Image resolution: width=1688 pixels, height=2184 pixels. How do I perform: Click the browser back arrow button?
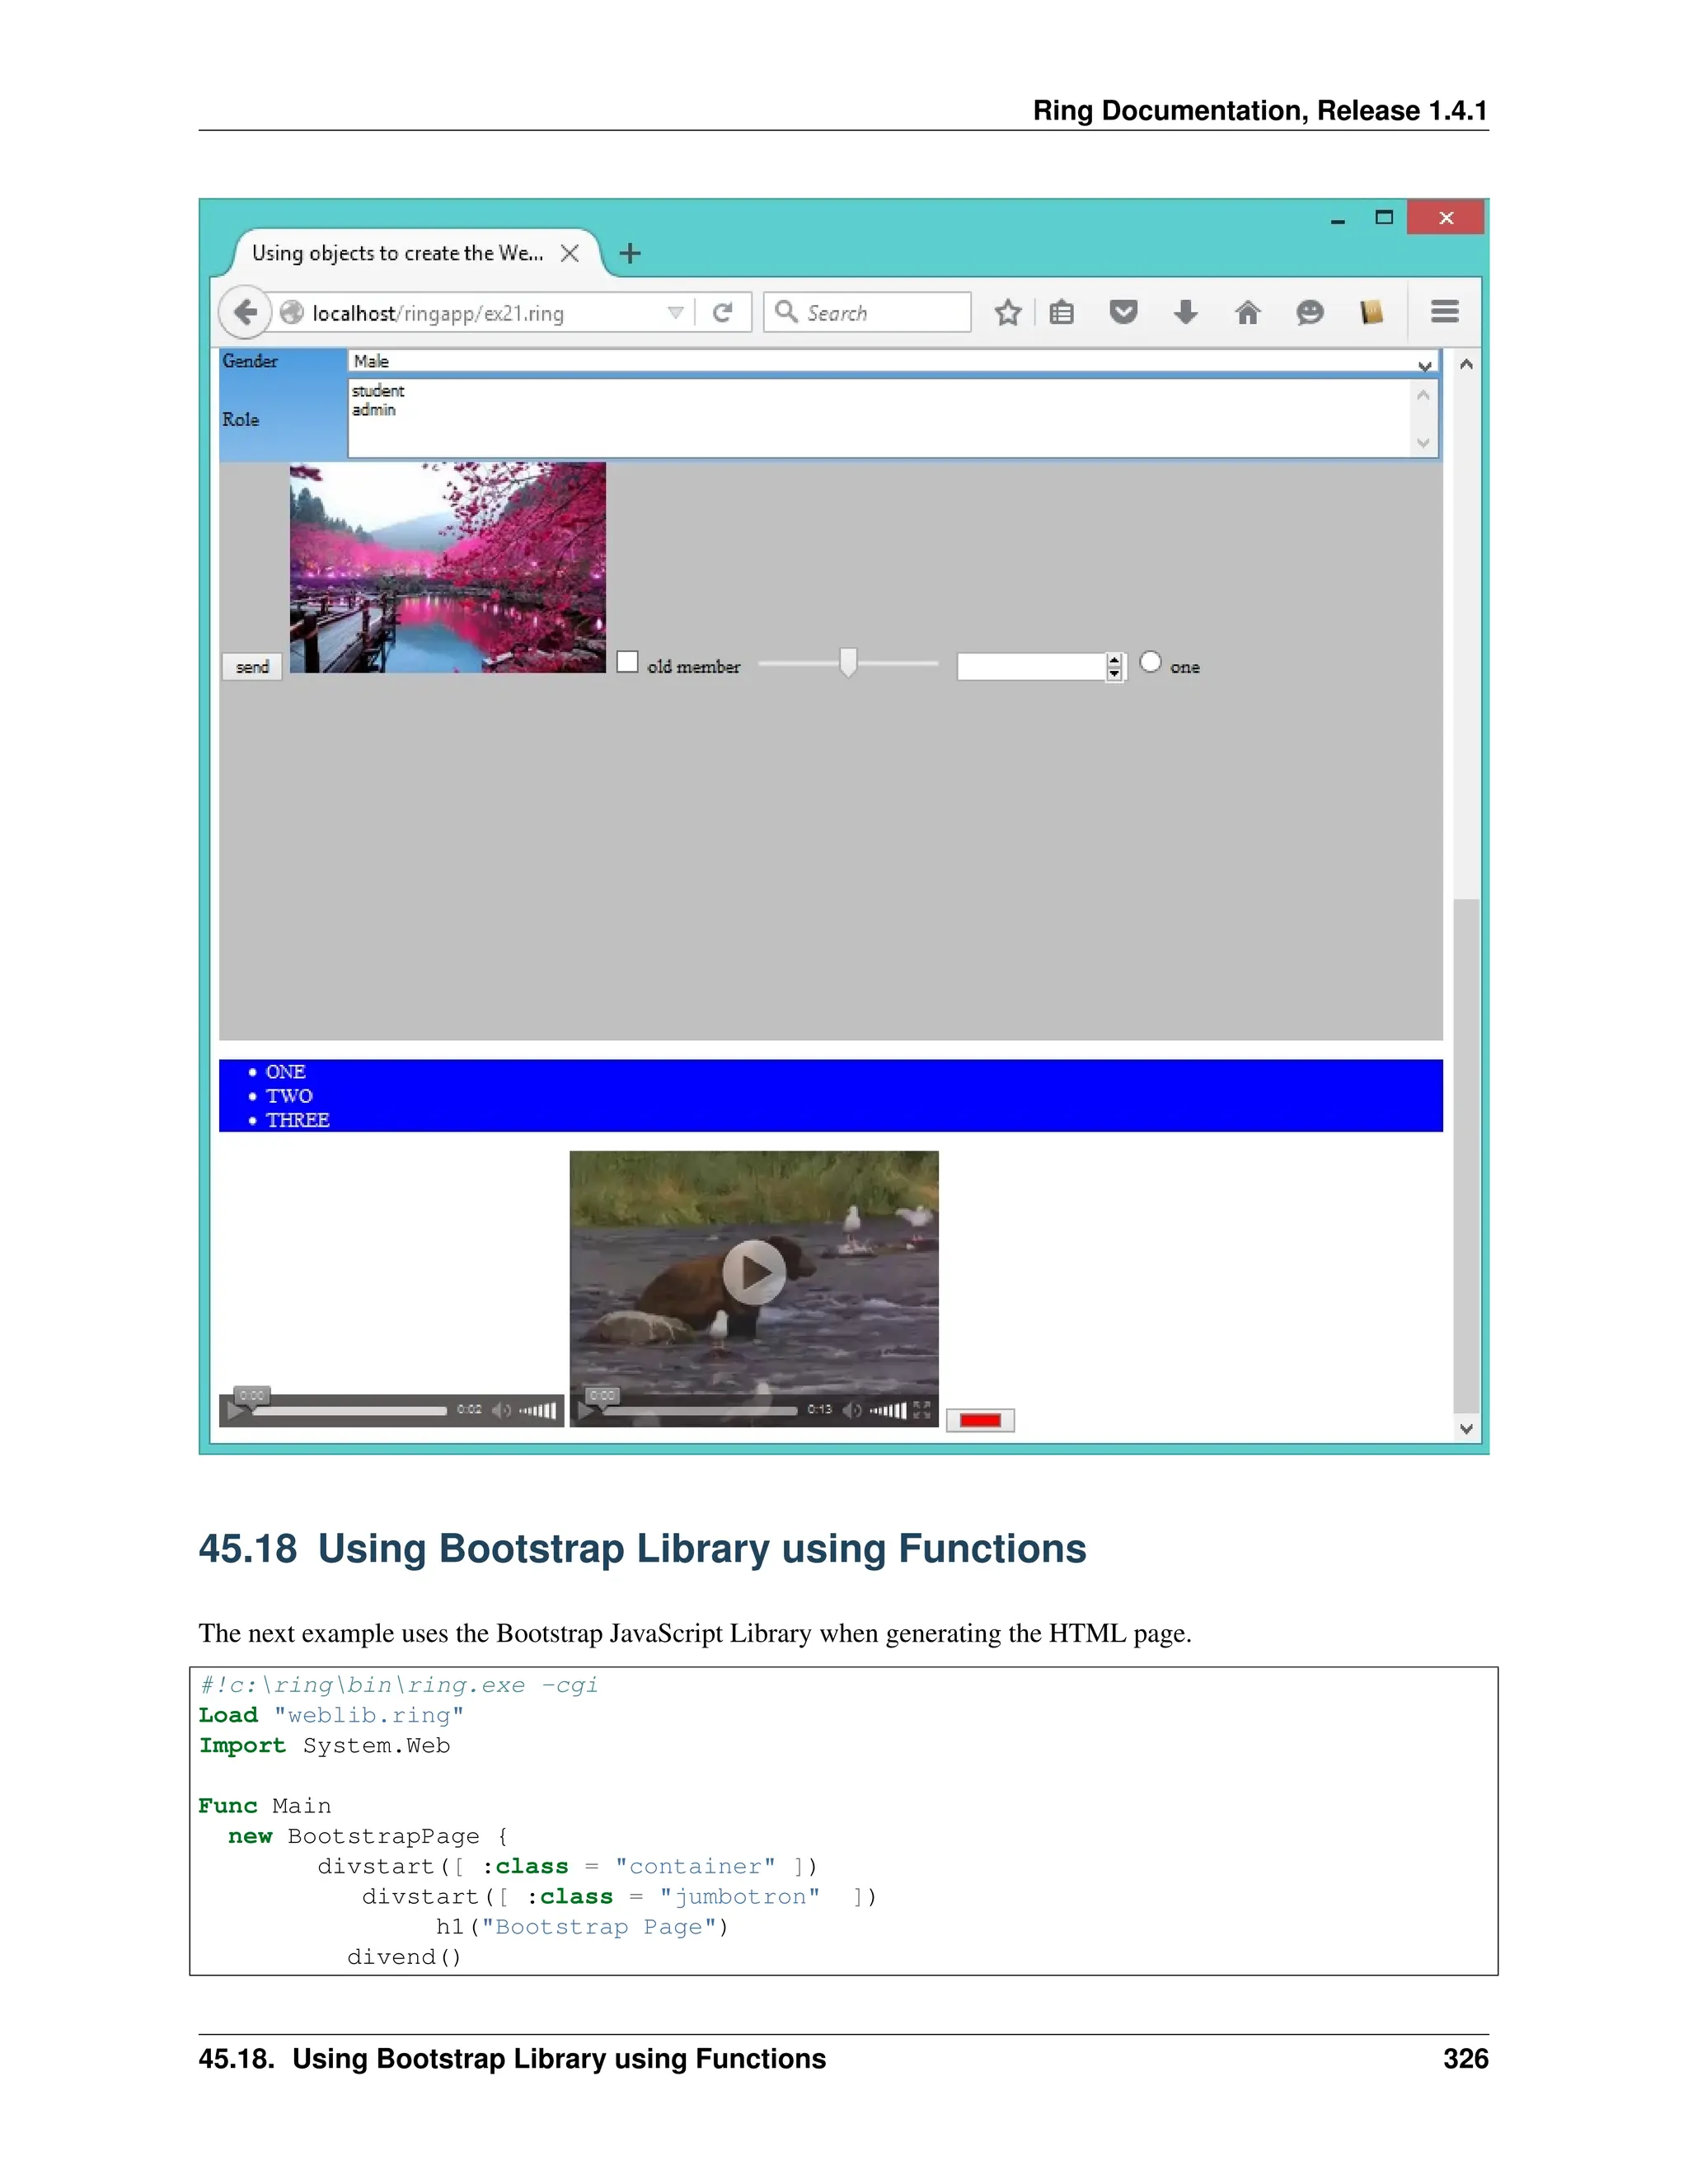coord(244,312)
